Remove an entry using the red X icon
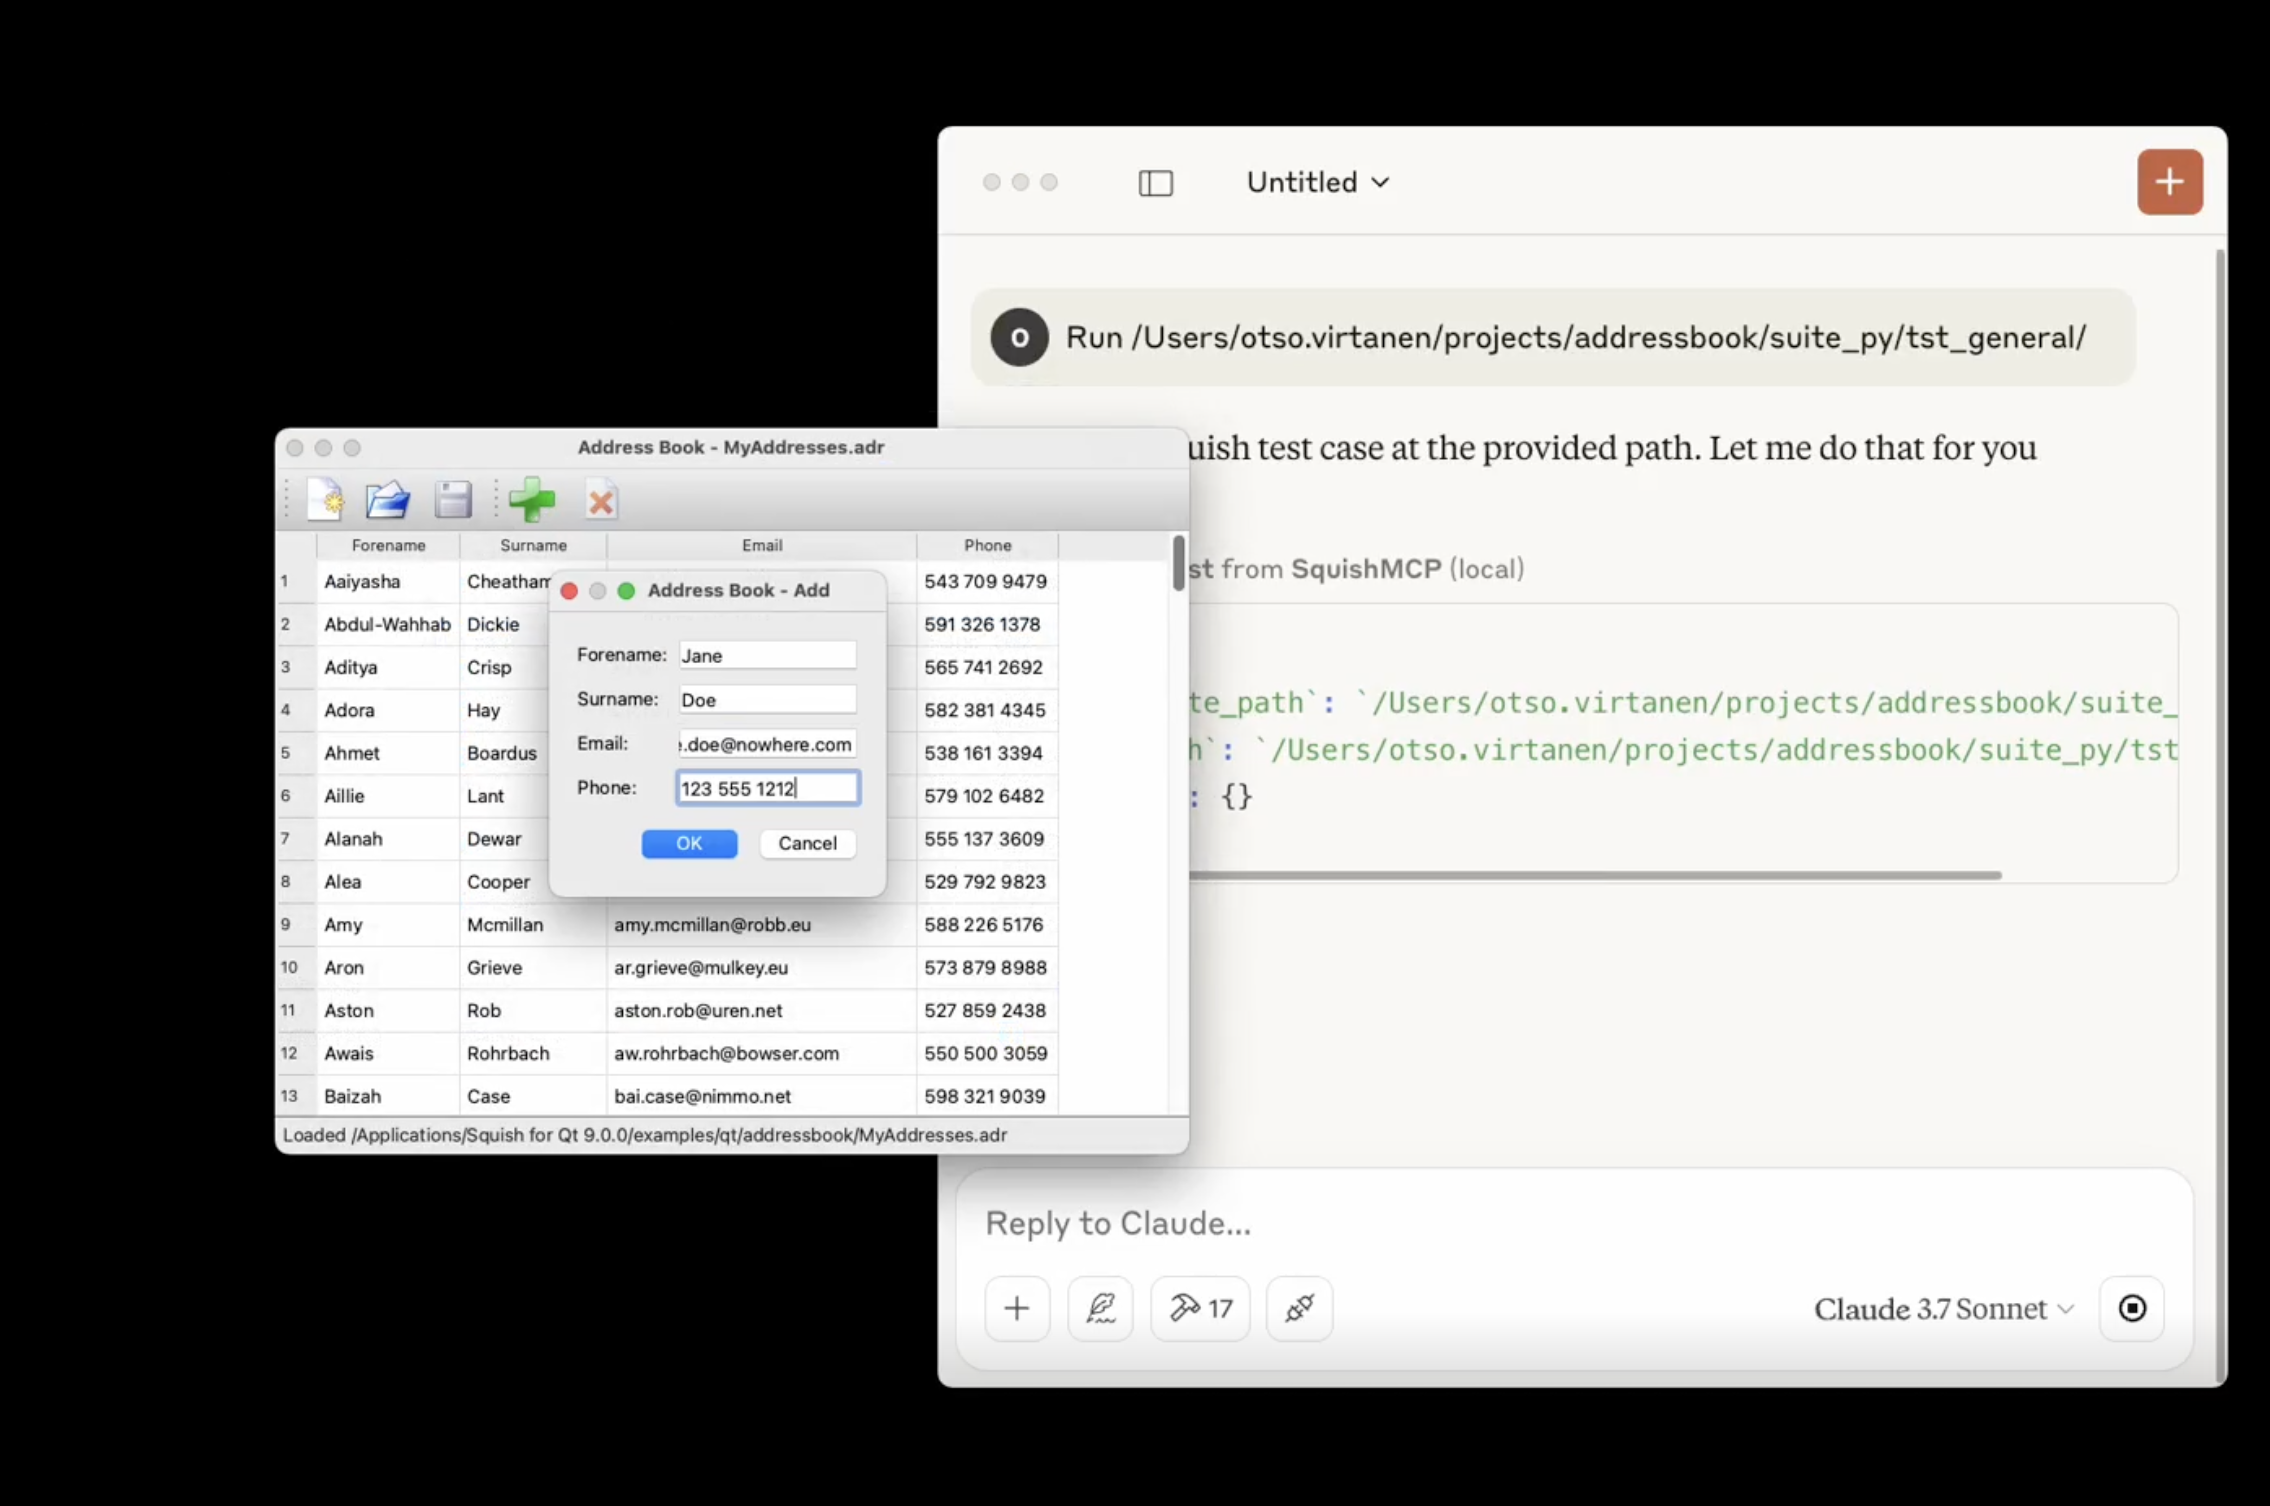 tap(601, 499)
